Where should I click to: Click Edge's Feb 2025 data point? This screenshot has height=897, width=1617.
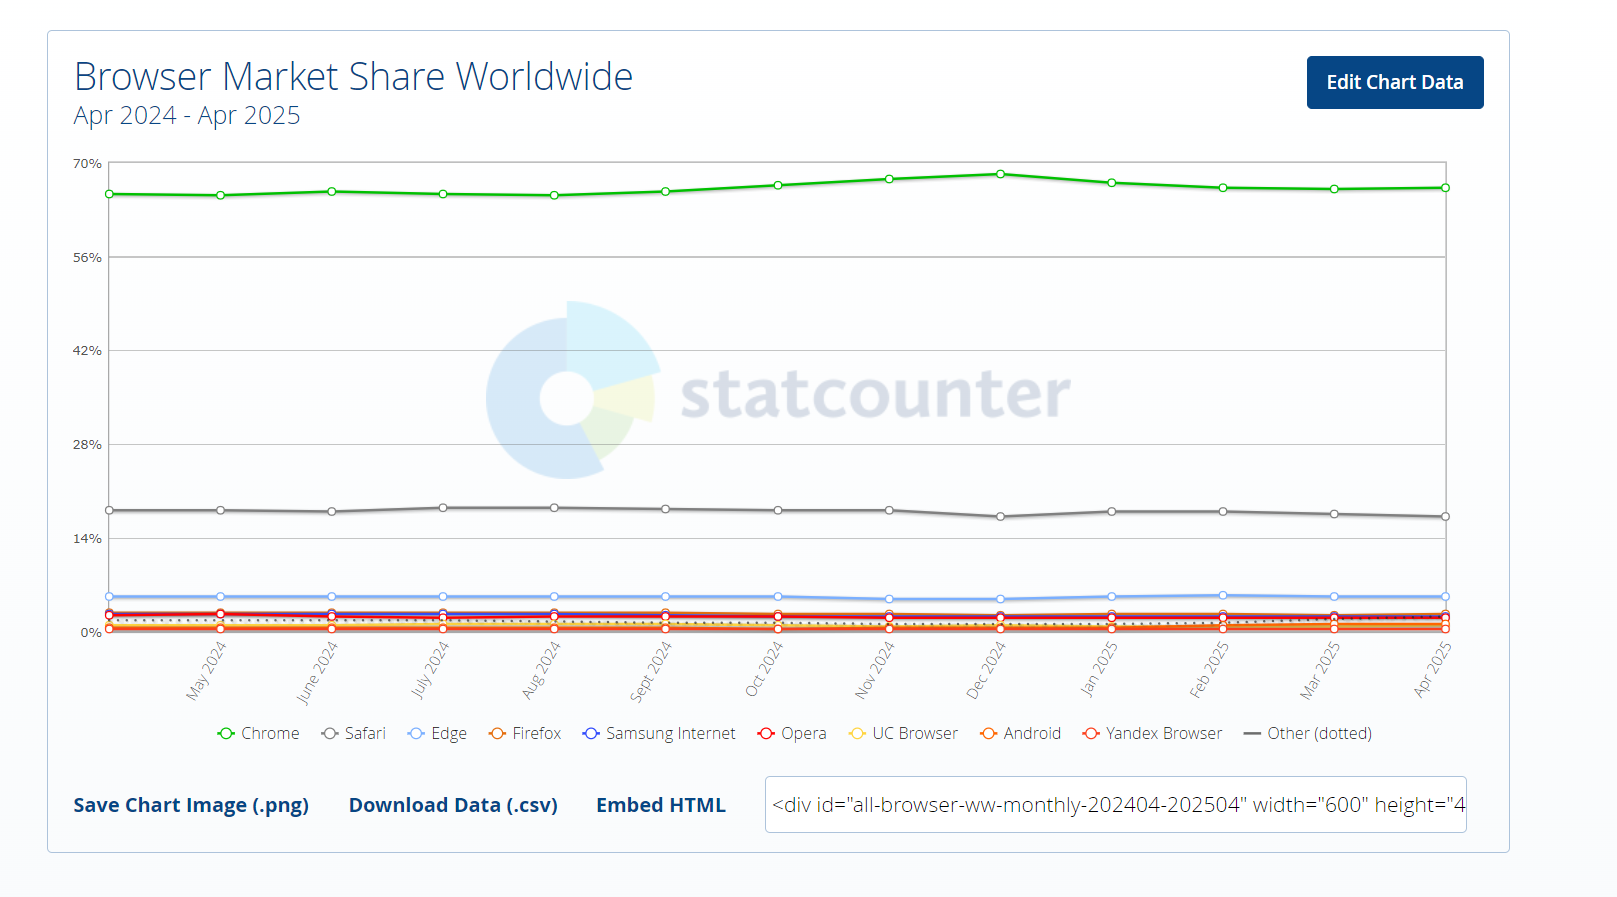point(1223,595)
